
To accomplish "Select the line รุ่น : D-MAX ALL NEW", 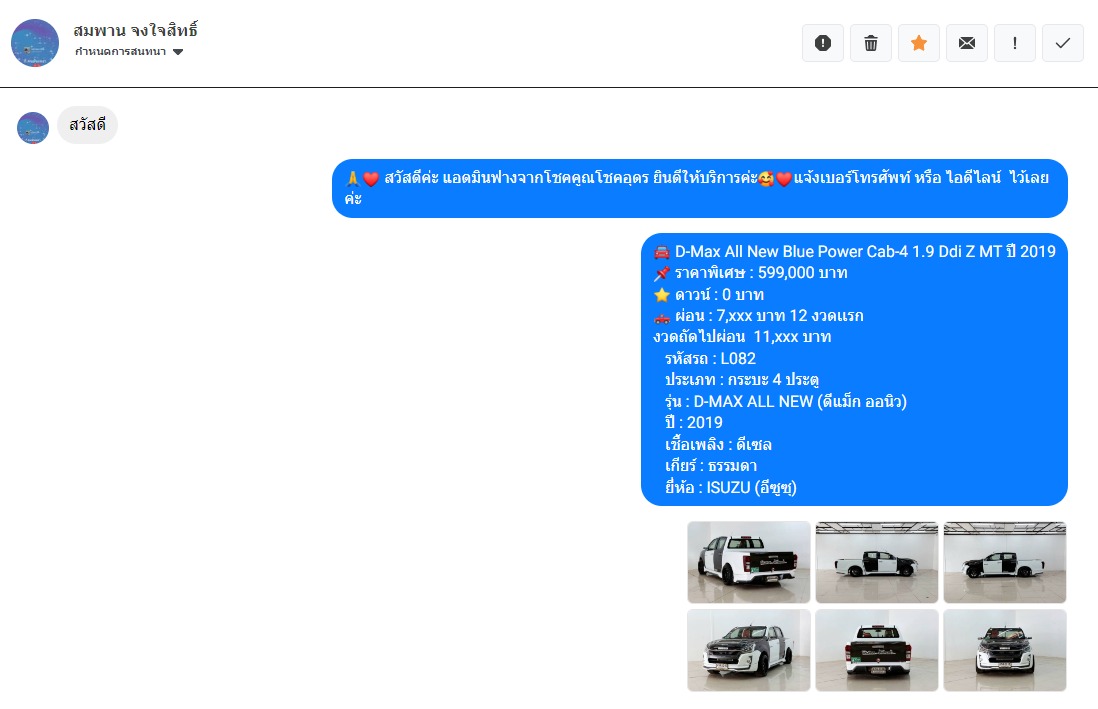I will coord(786,401).
